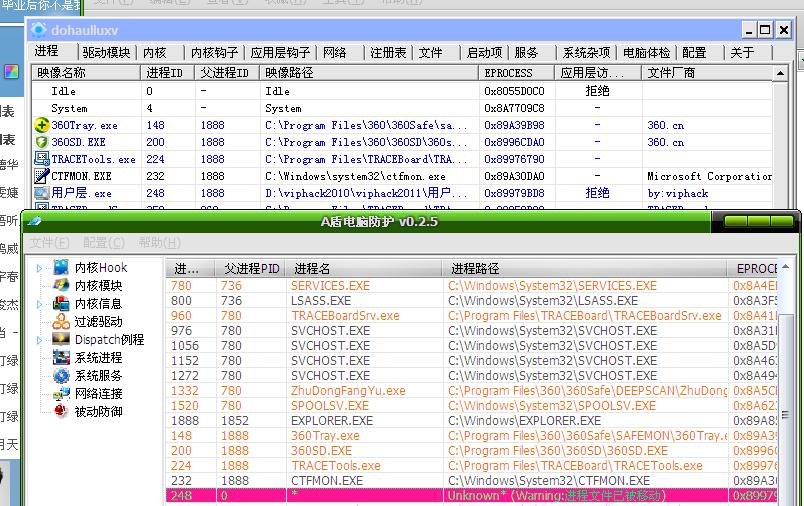Select the Idle row in dohaulluxv
This screenshot has width=804, height=506.
(401, 91)
